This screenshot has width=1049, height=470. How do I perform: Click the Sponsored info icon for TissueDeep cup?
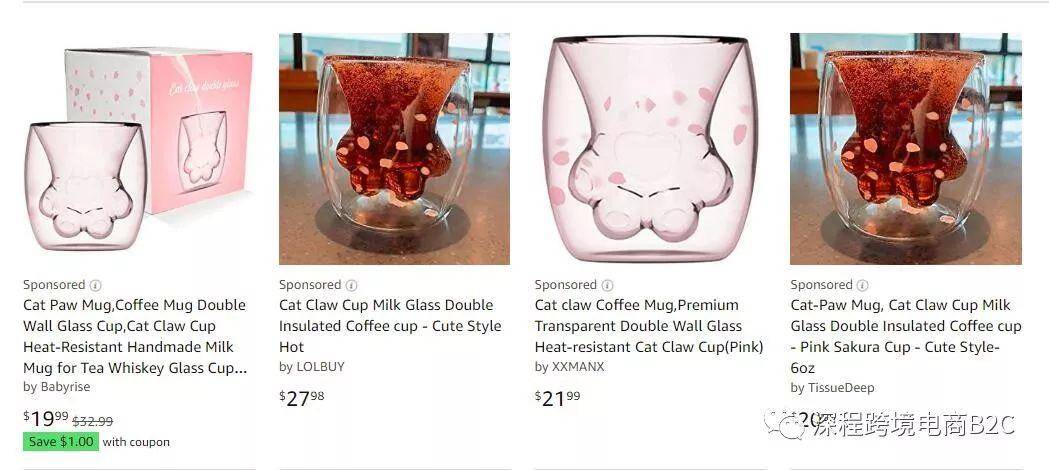[862, 285]
